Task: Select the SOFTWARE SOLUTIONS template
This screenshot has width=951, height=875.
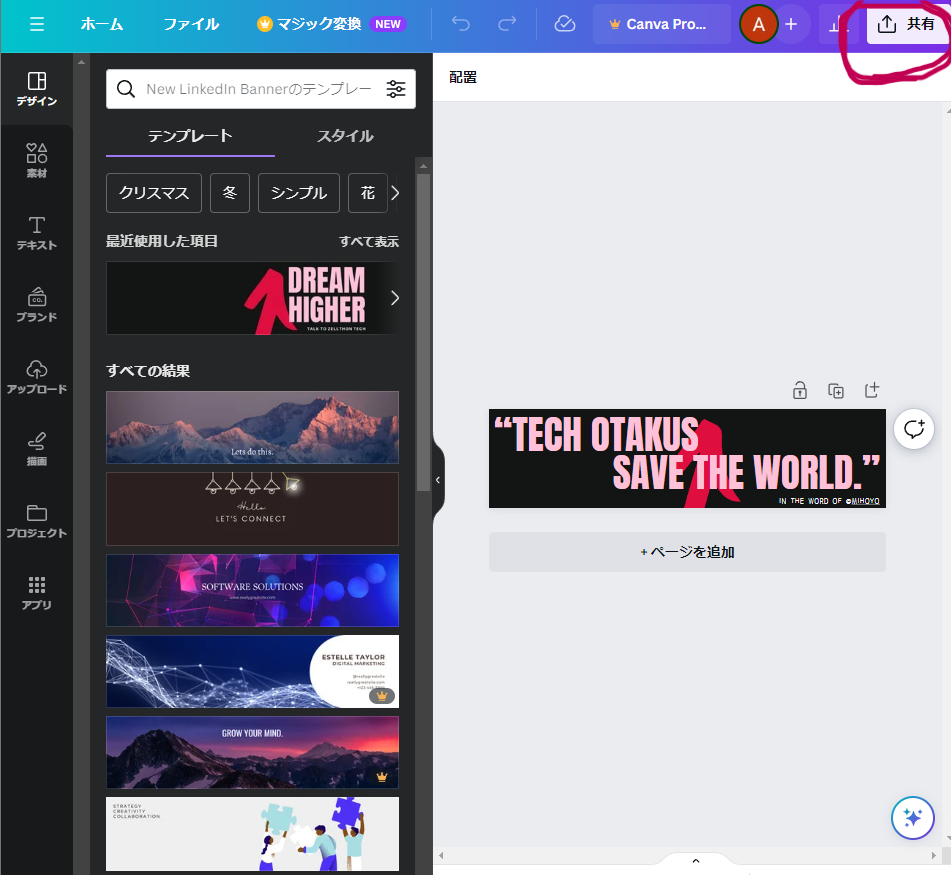Action: (252, 590)
